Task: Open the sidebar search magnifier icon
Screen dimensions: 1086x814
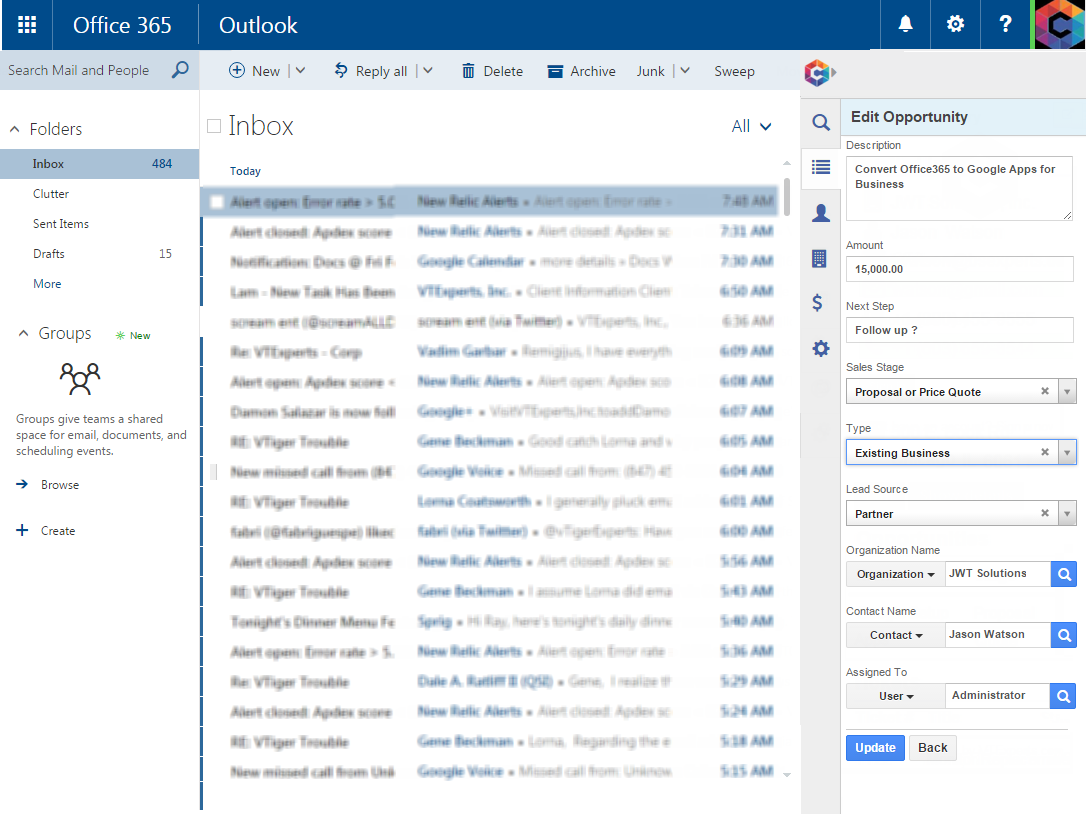Action: point(821,123)
